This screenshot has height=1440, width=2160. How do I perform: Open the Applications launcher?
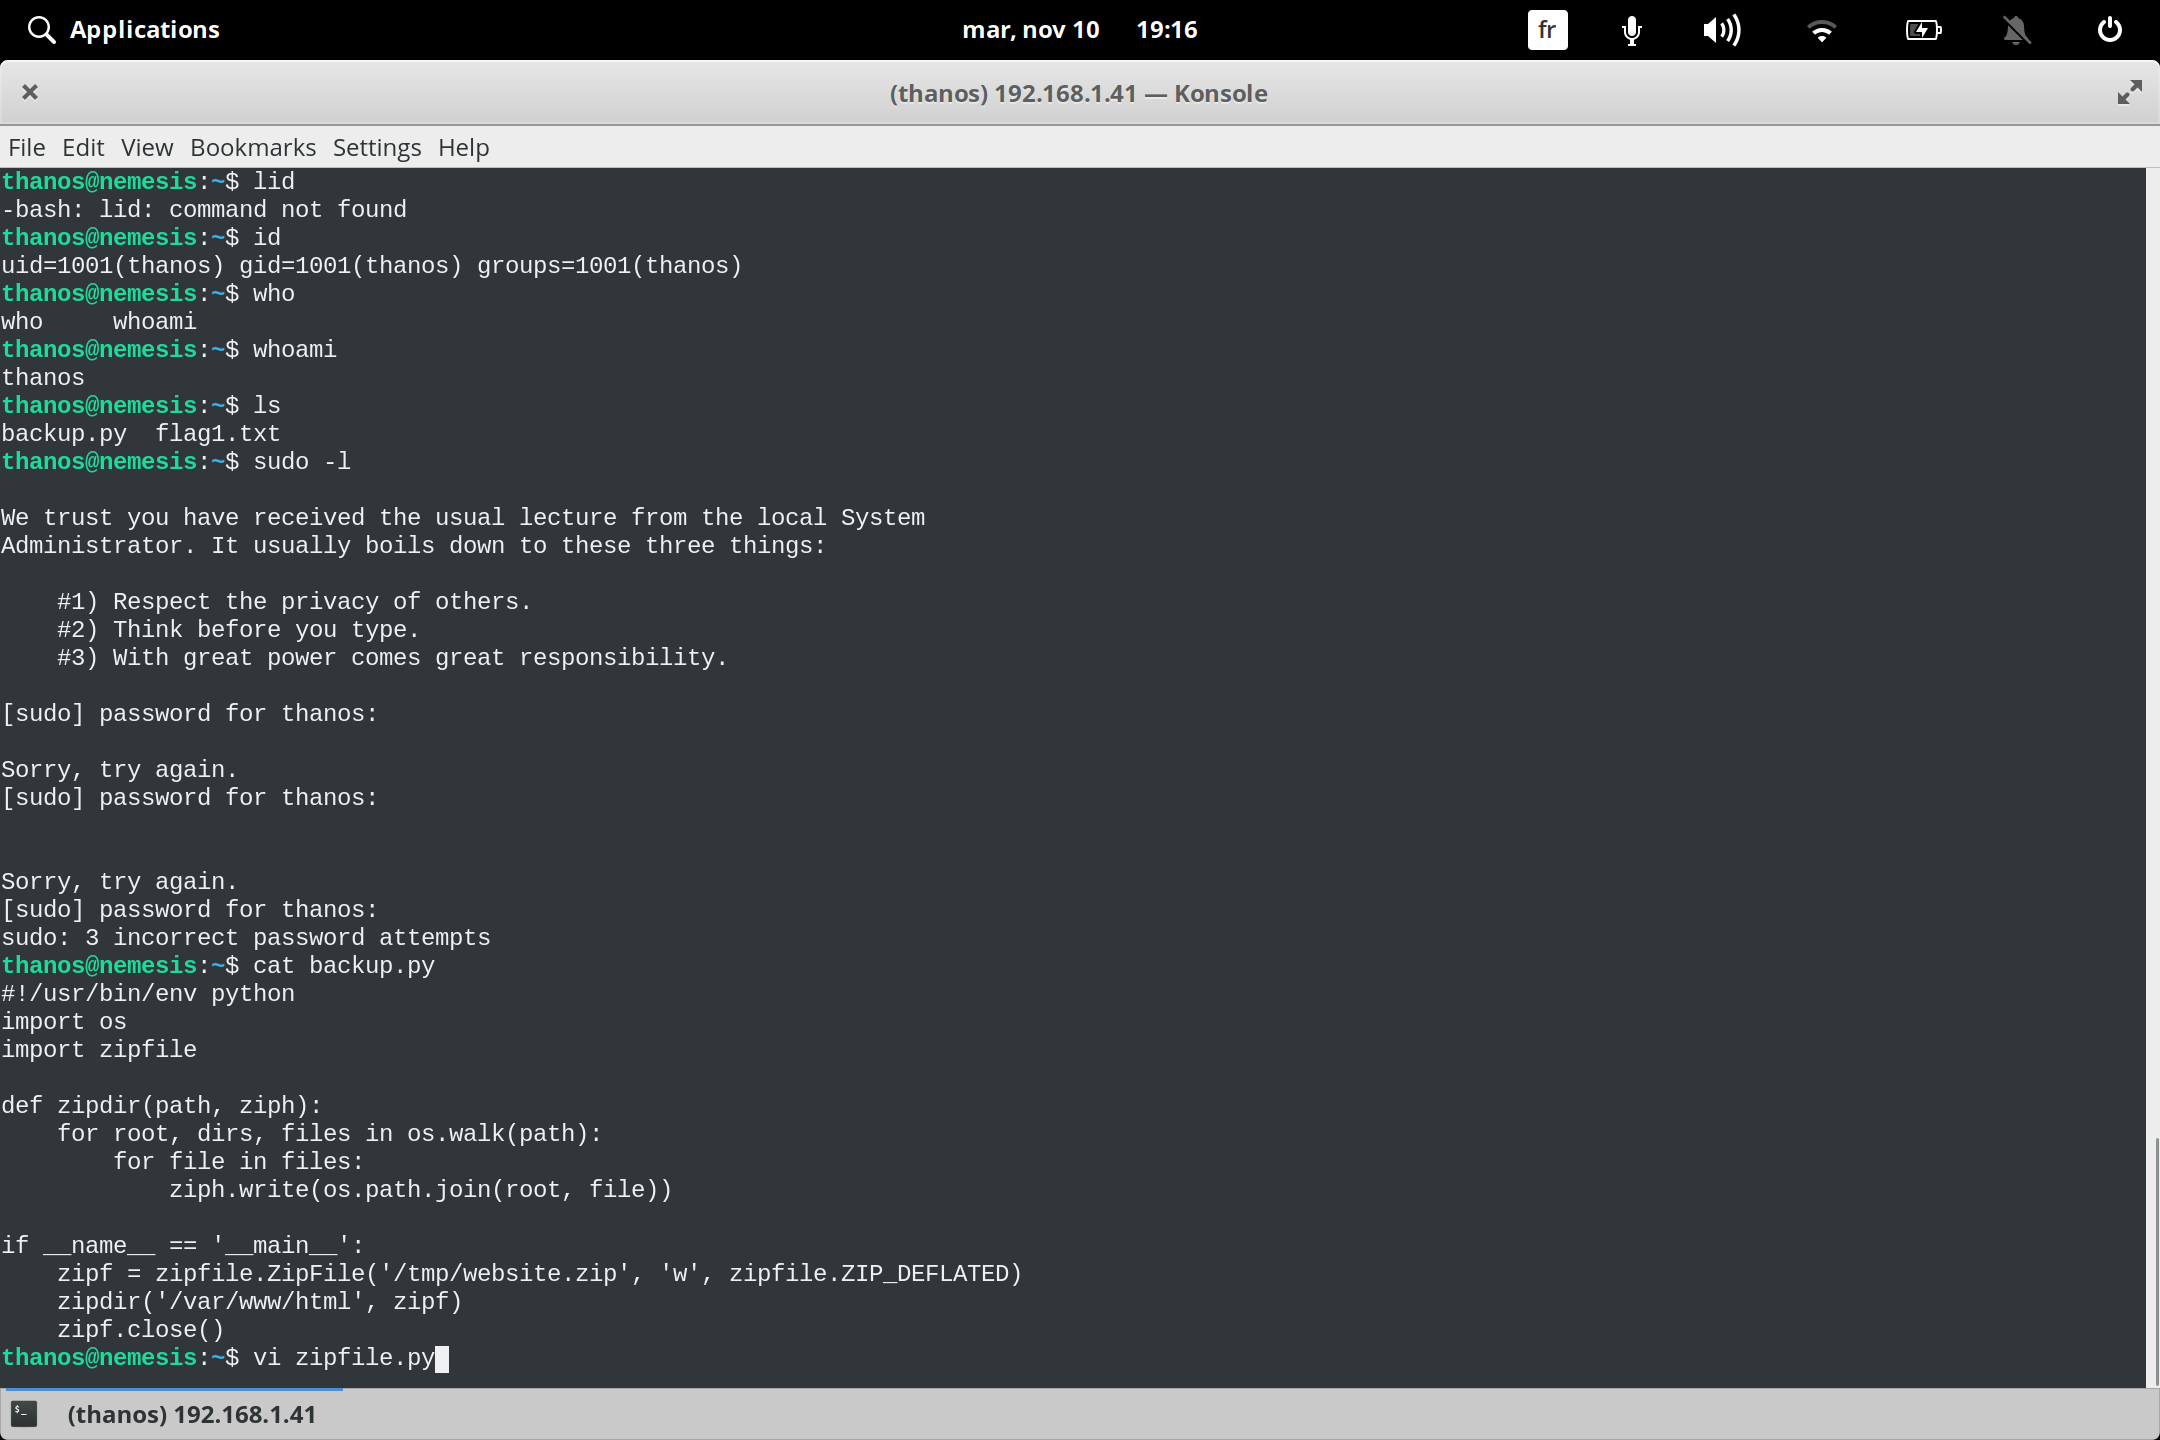click(x=145, y=29)
